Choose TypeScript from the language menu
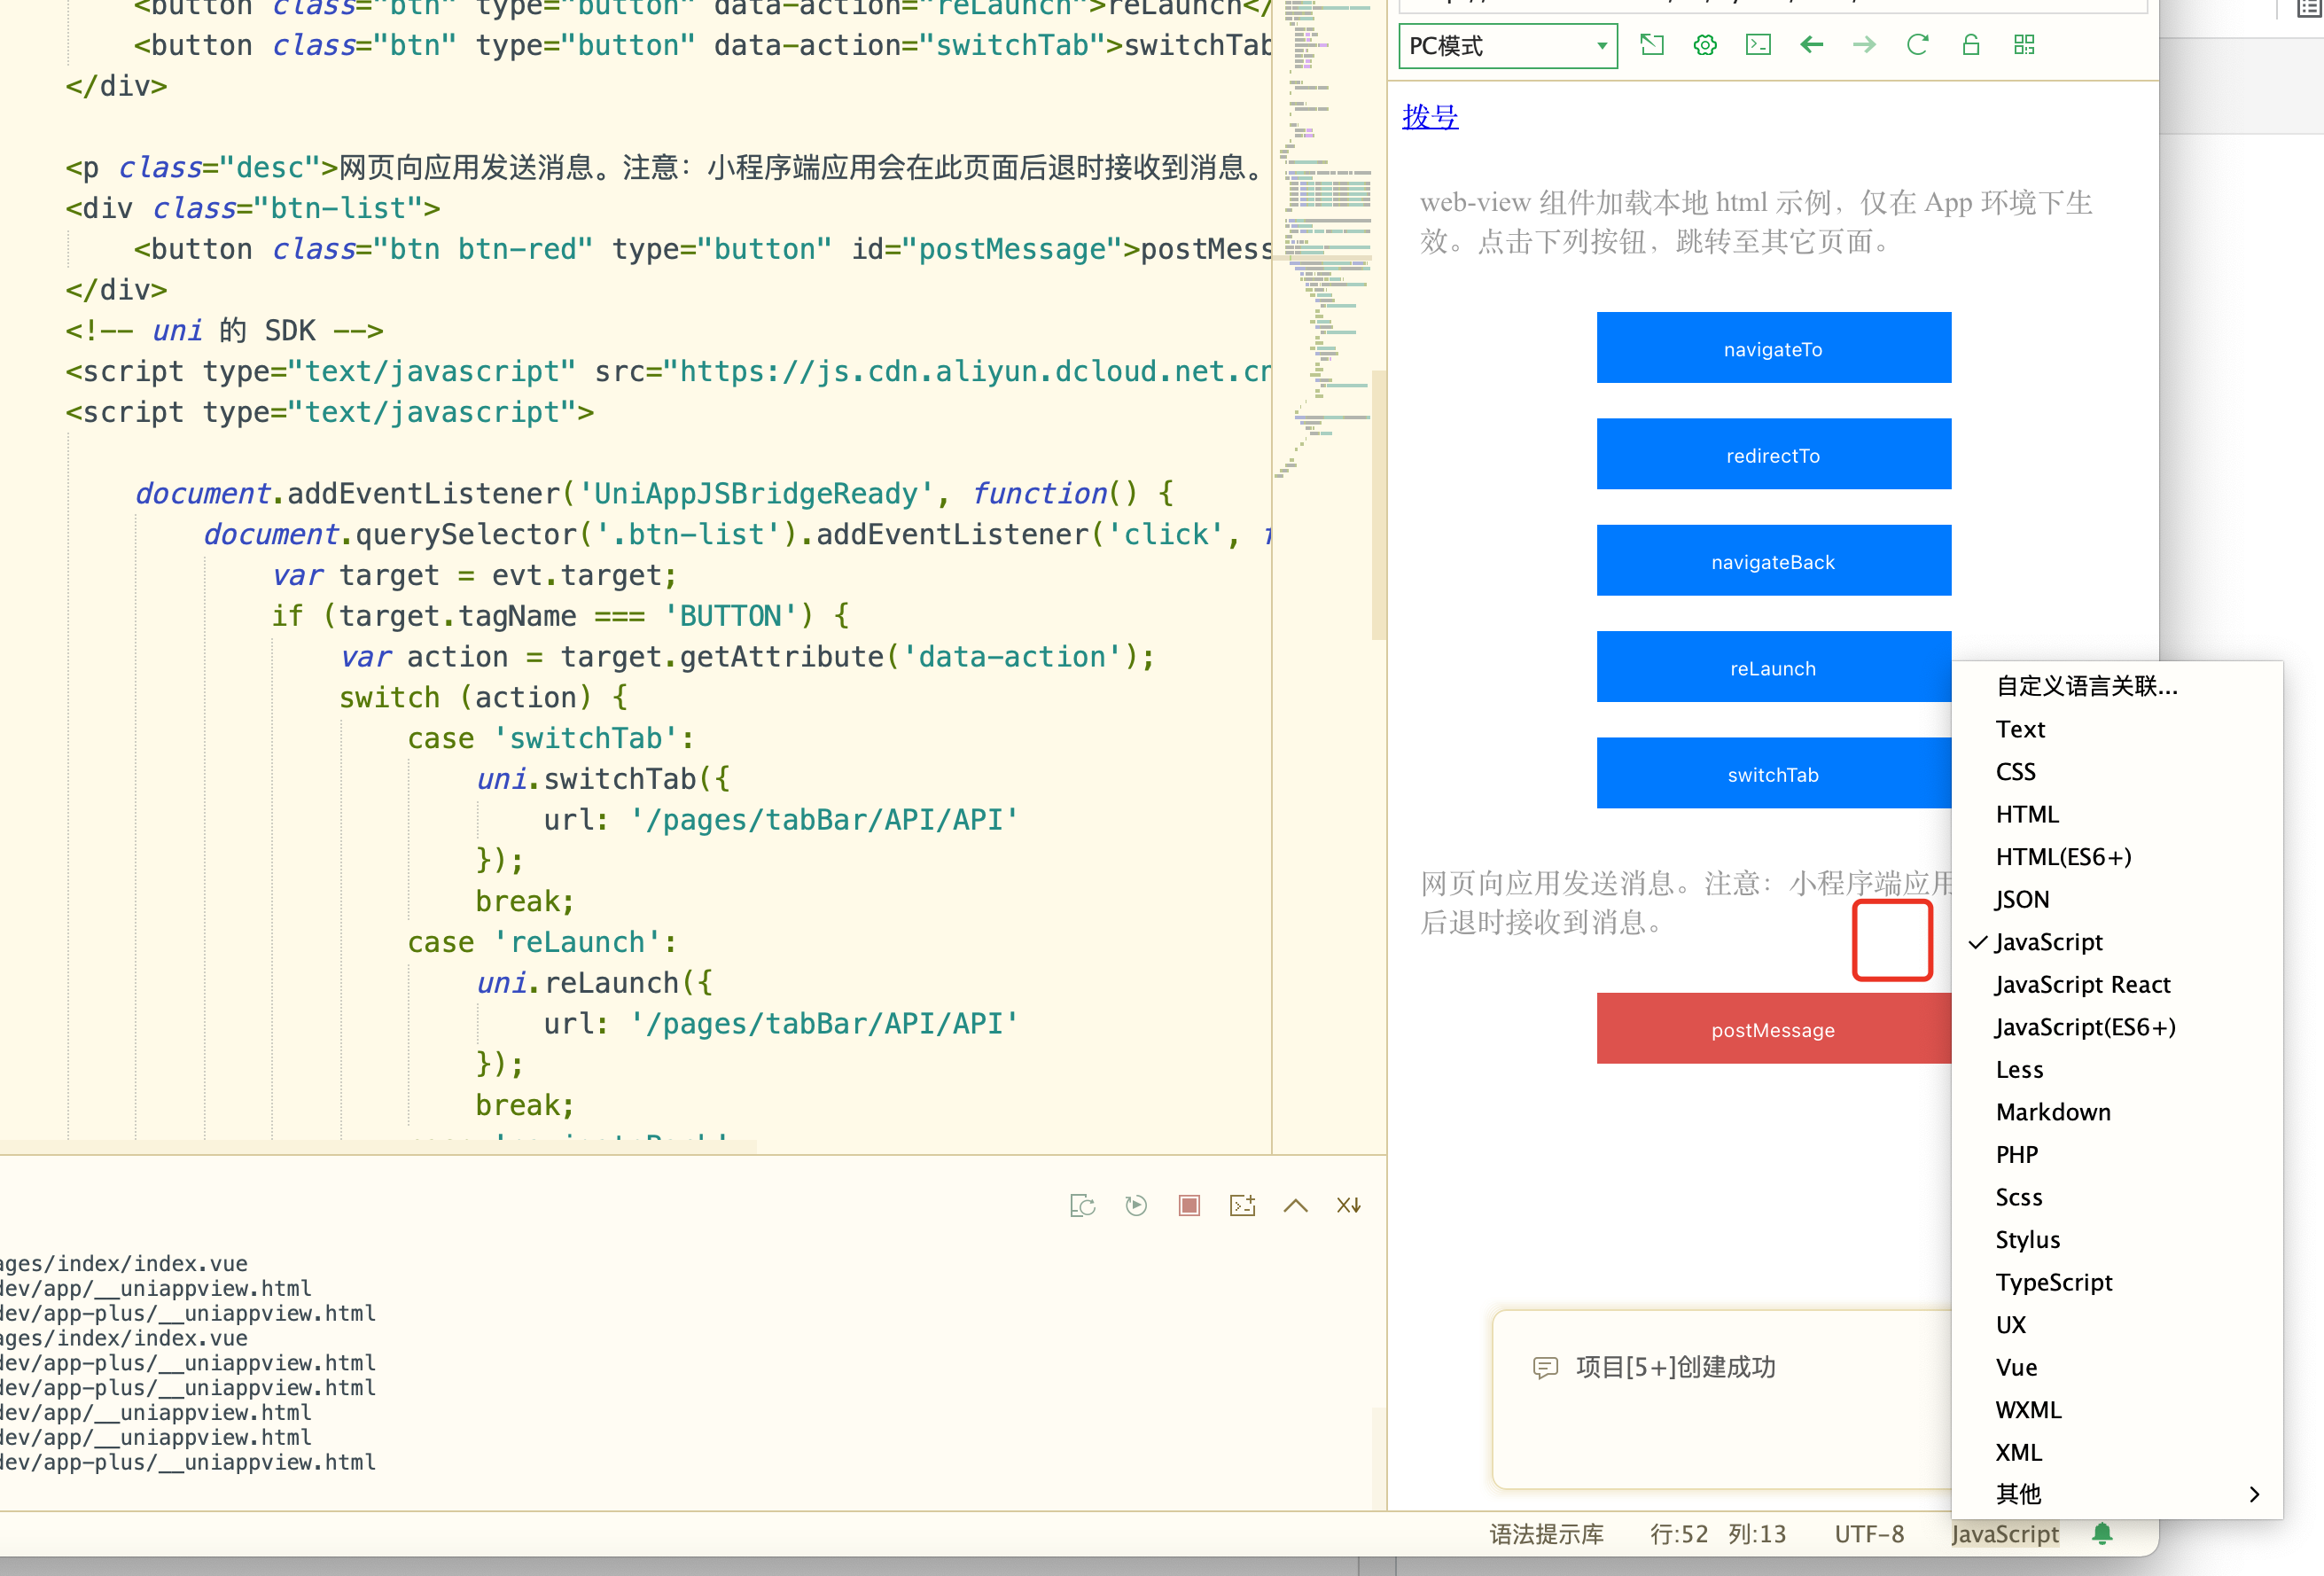 point(2054,1282)
